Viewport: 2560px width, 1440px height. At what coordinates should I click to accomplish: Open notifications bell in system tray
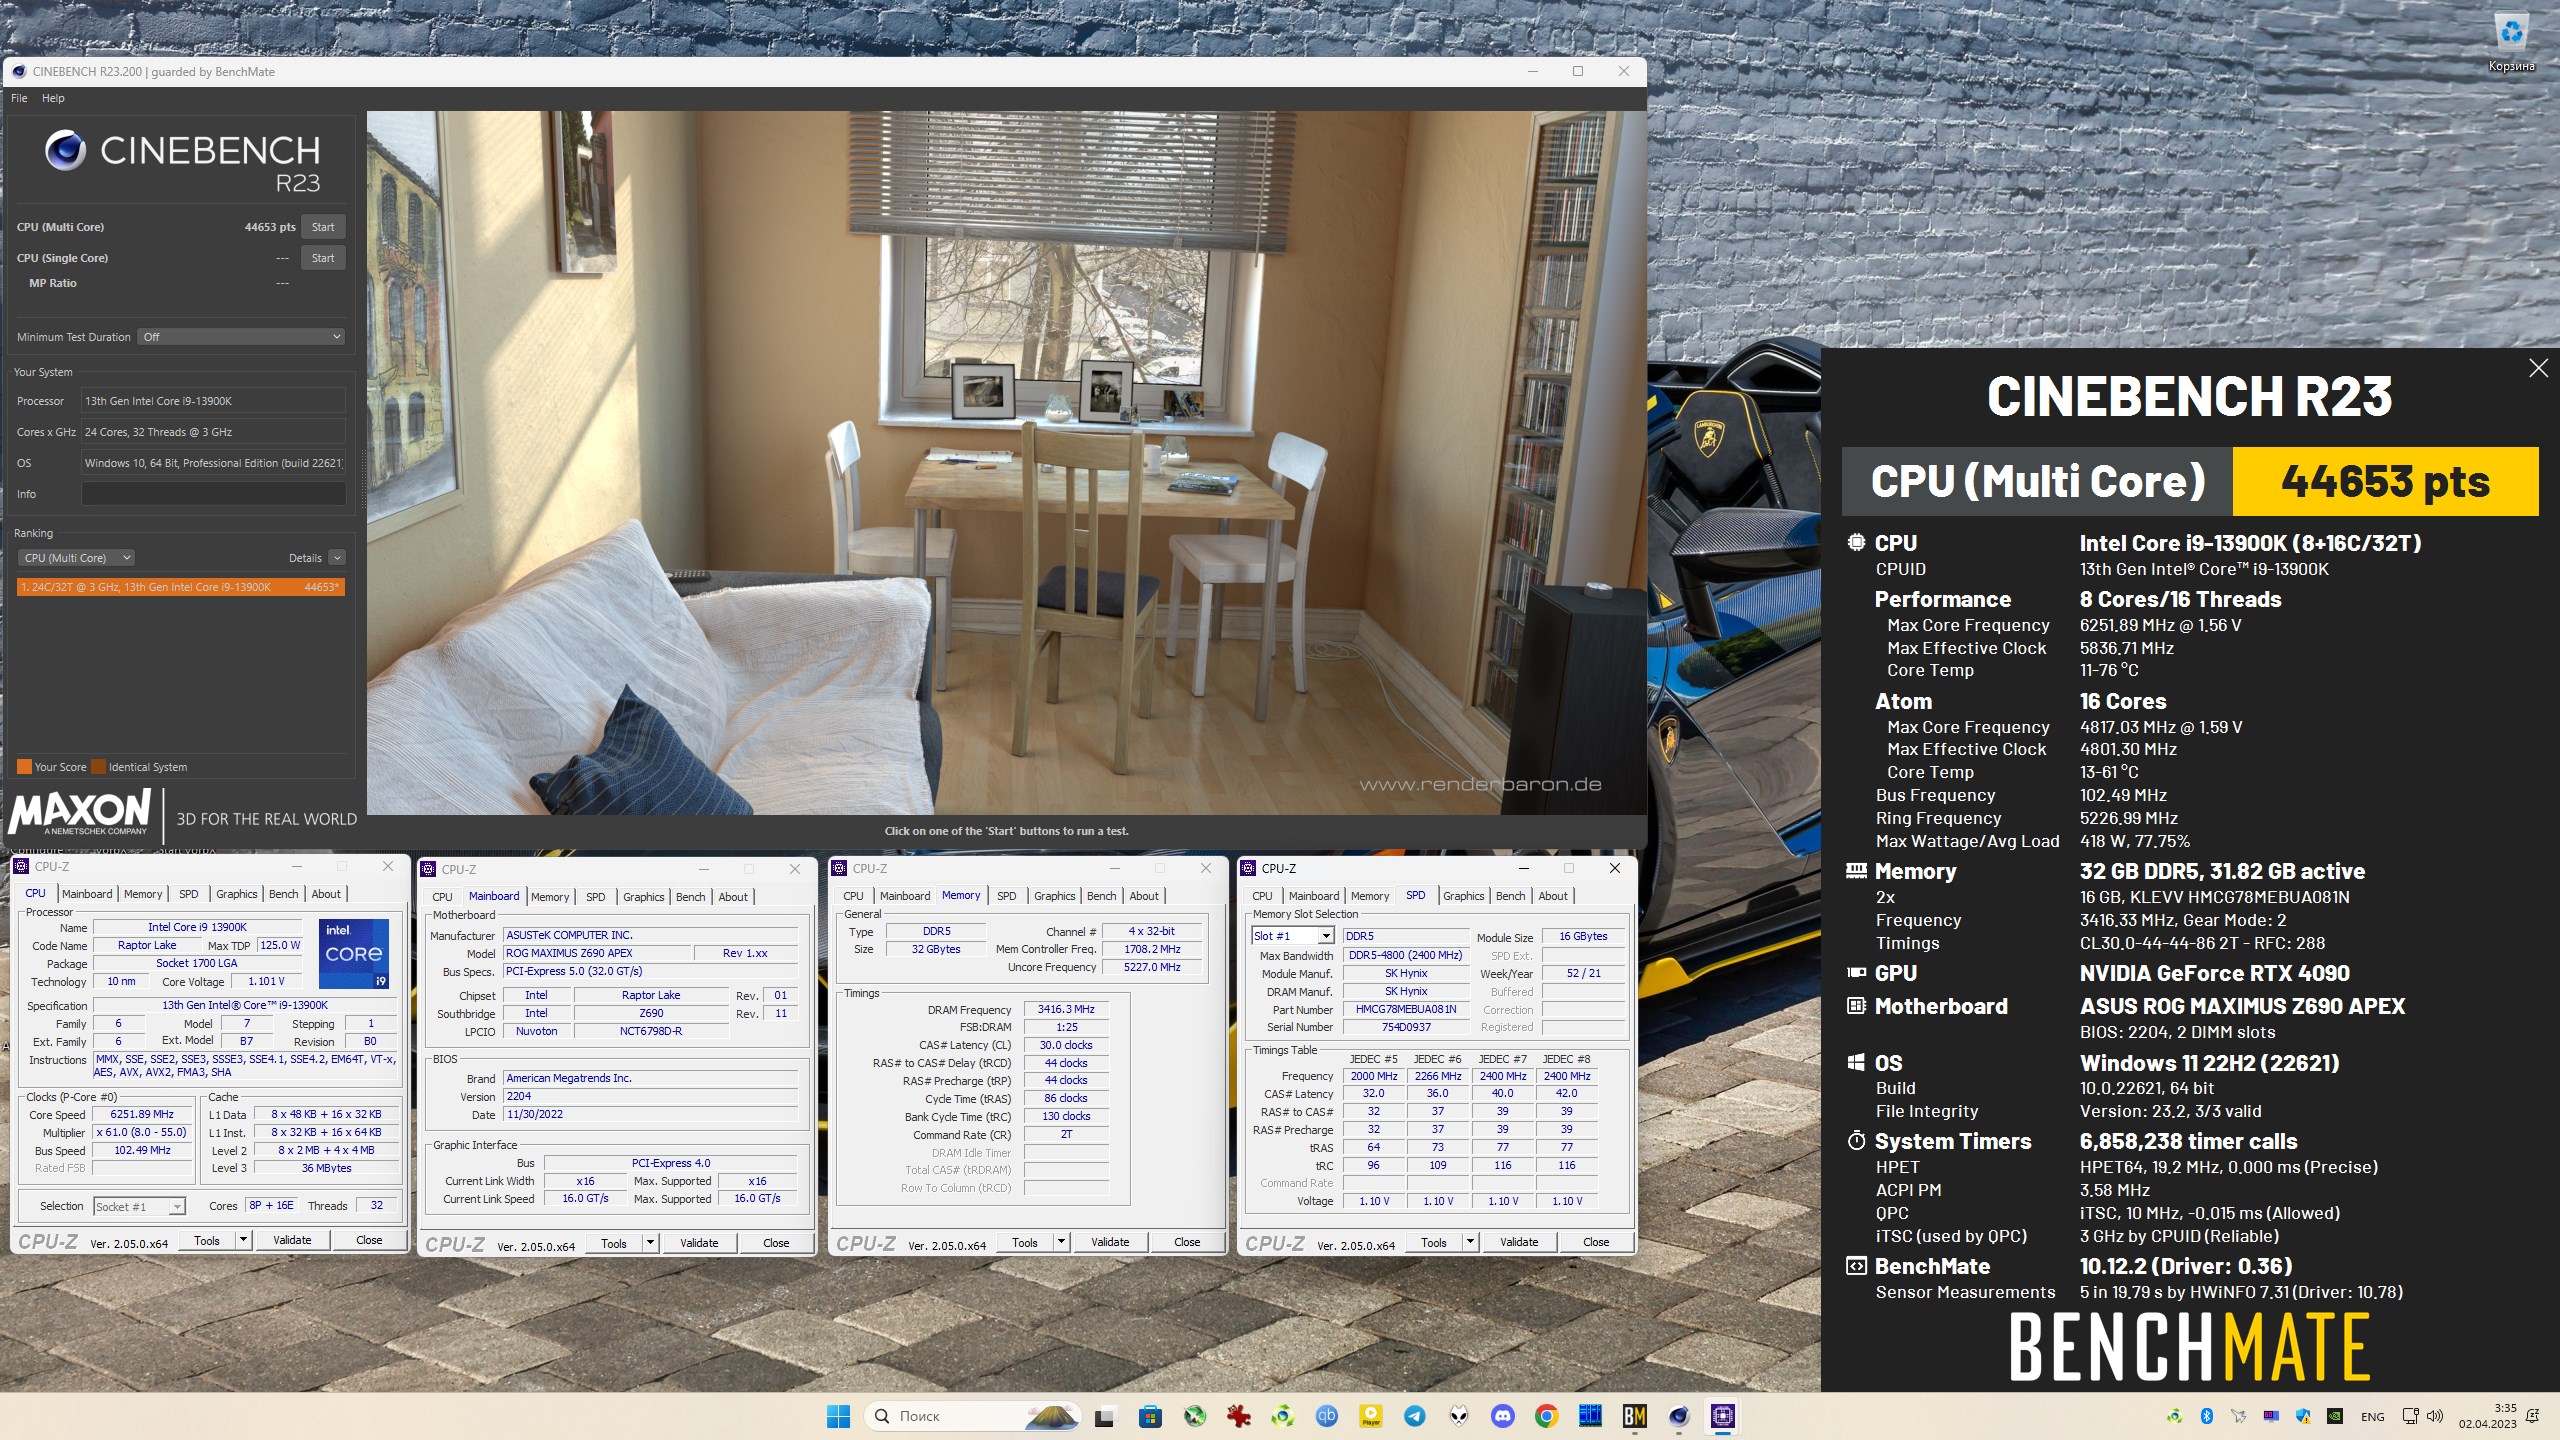coord(2533,1416)
